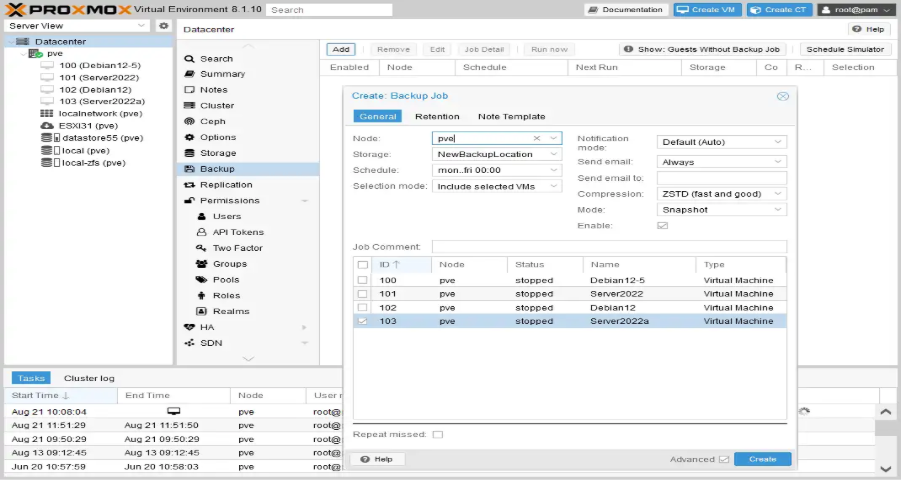Open the Notes panel icon

click(190, 90)
